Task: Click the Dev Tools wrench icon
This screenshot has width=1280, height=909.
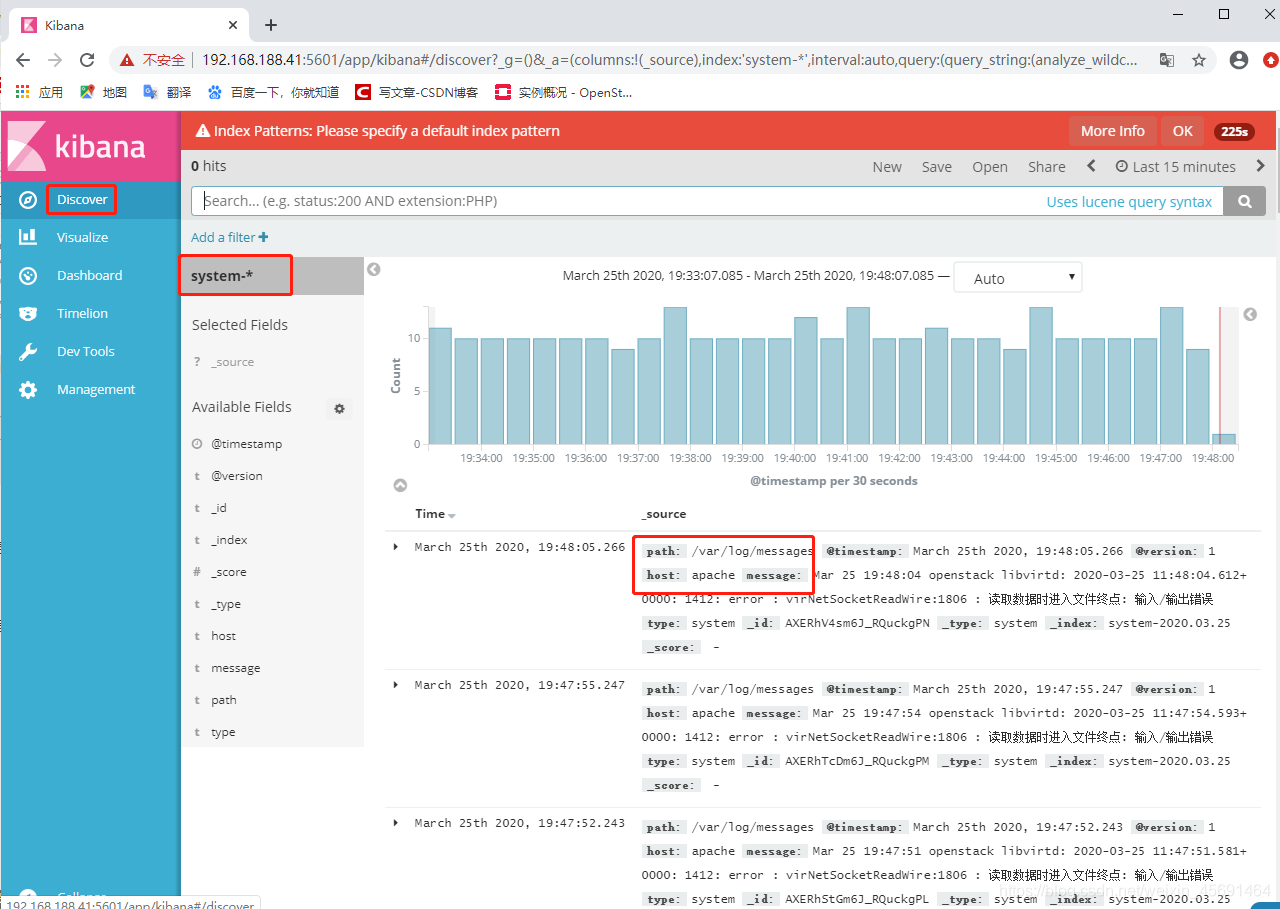Action: tap(28, 352)
